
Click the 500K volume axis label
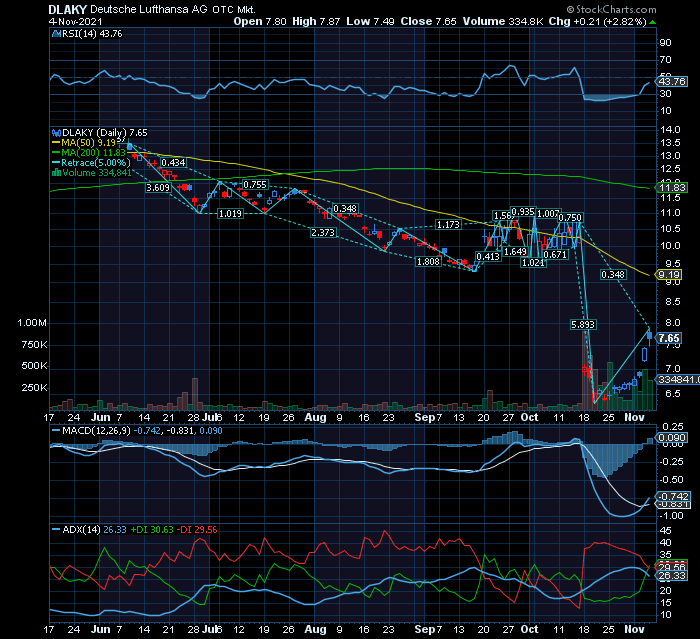click(x=34, y=366)
